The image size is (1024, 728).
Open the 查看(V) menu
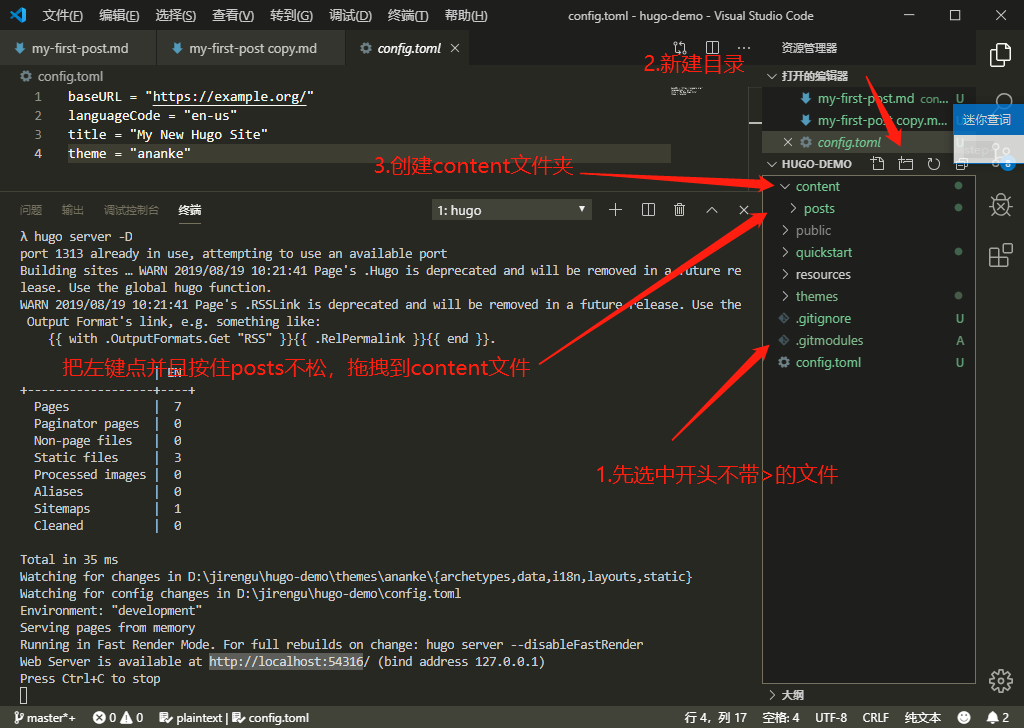click(233, 15)
